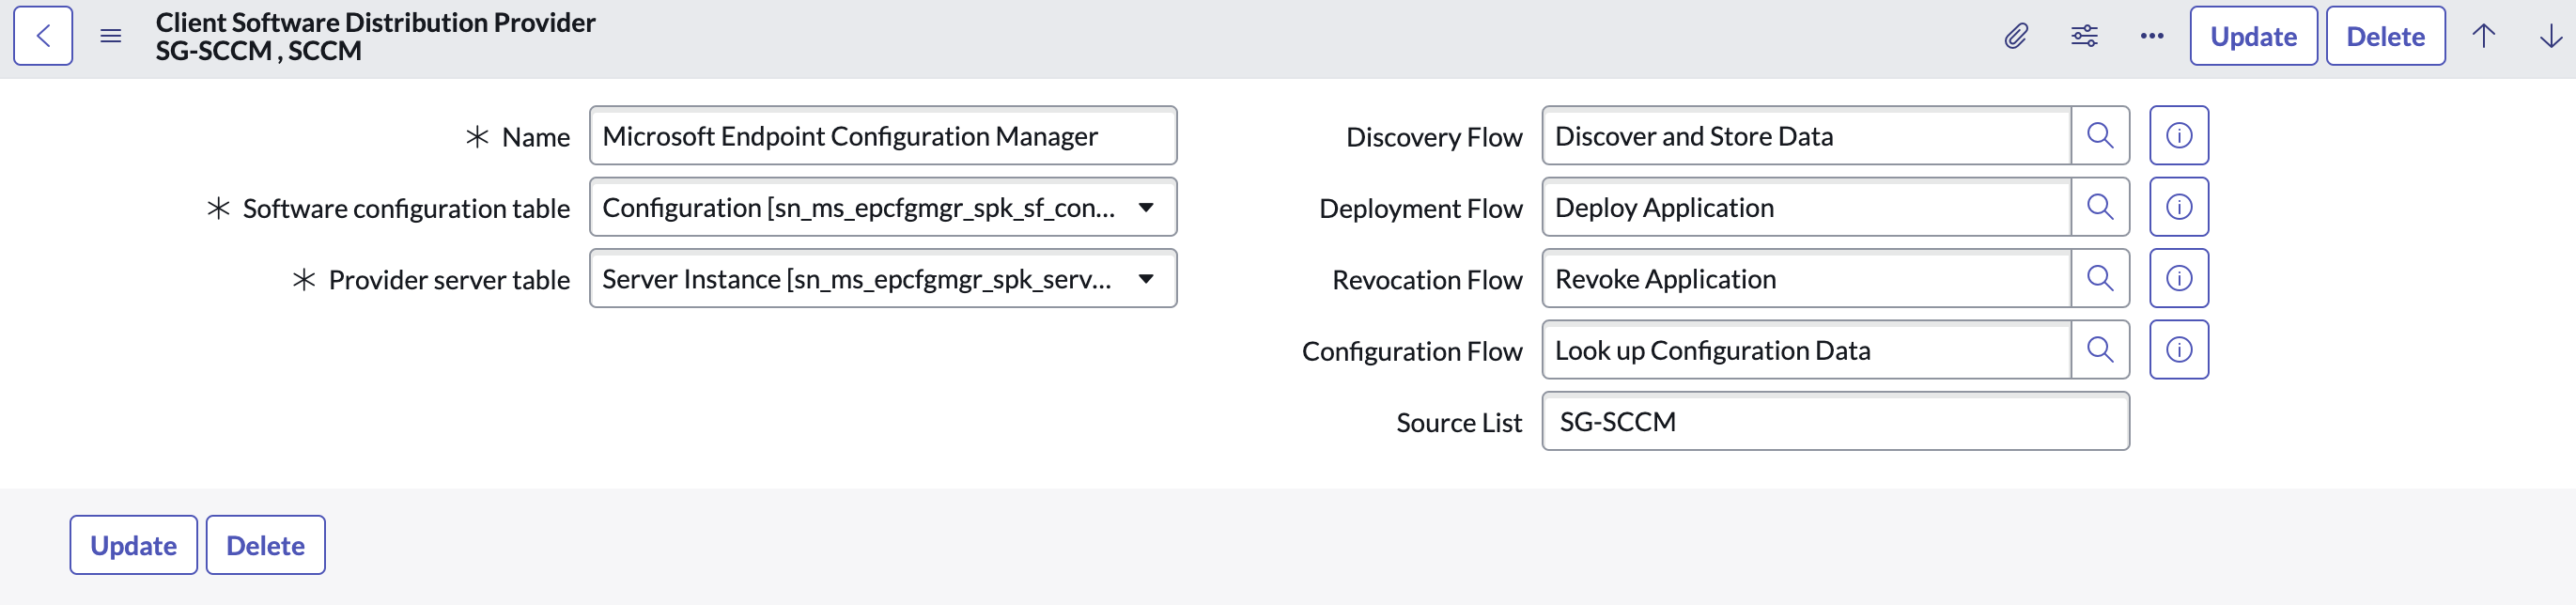Go back using the header back arrow

(43, 36)
